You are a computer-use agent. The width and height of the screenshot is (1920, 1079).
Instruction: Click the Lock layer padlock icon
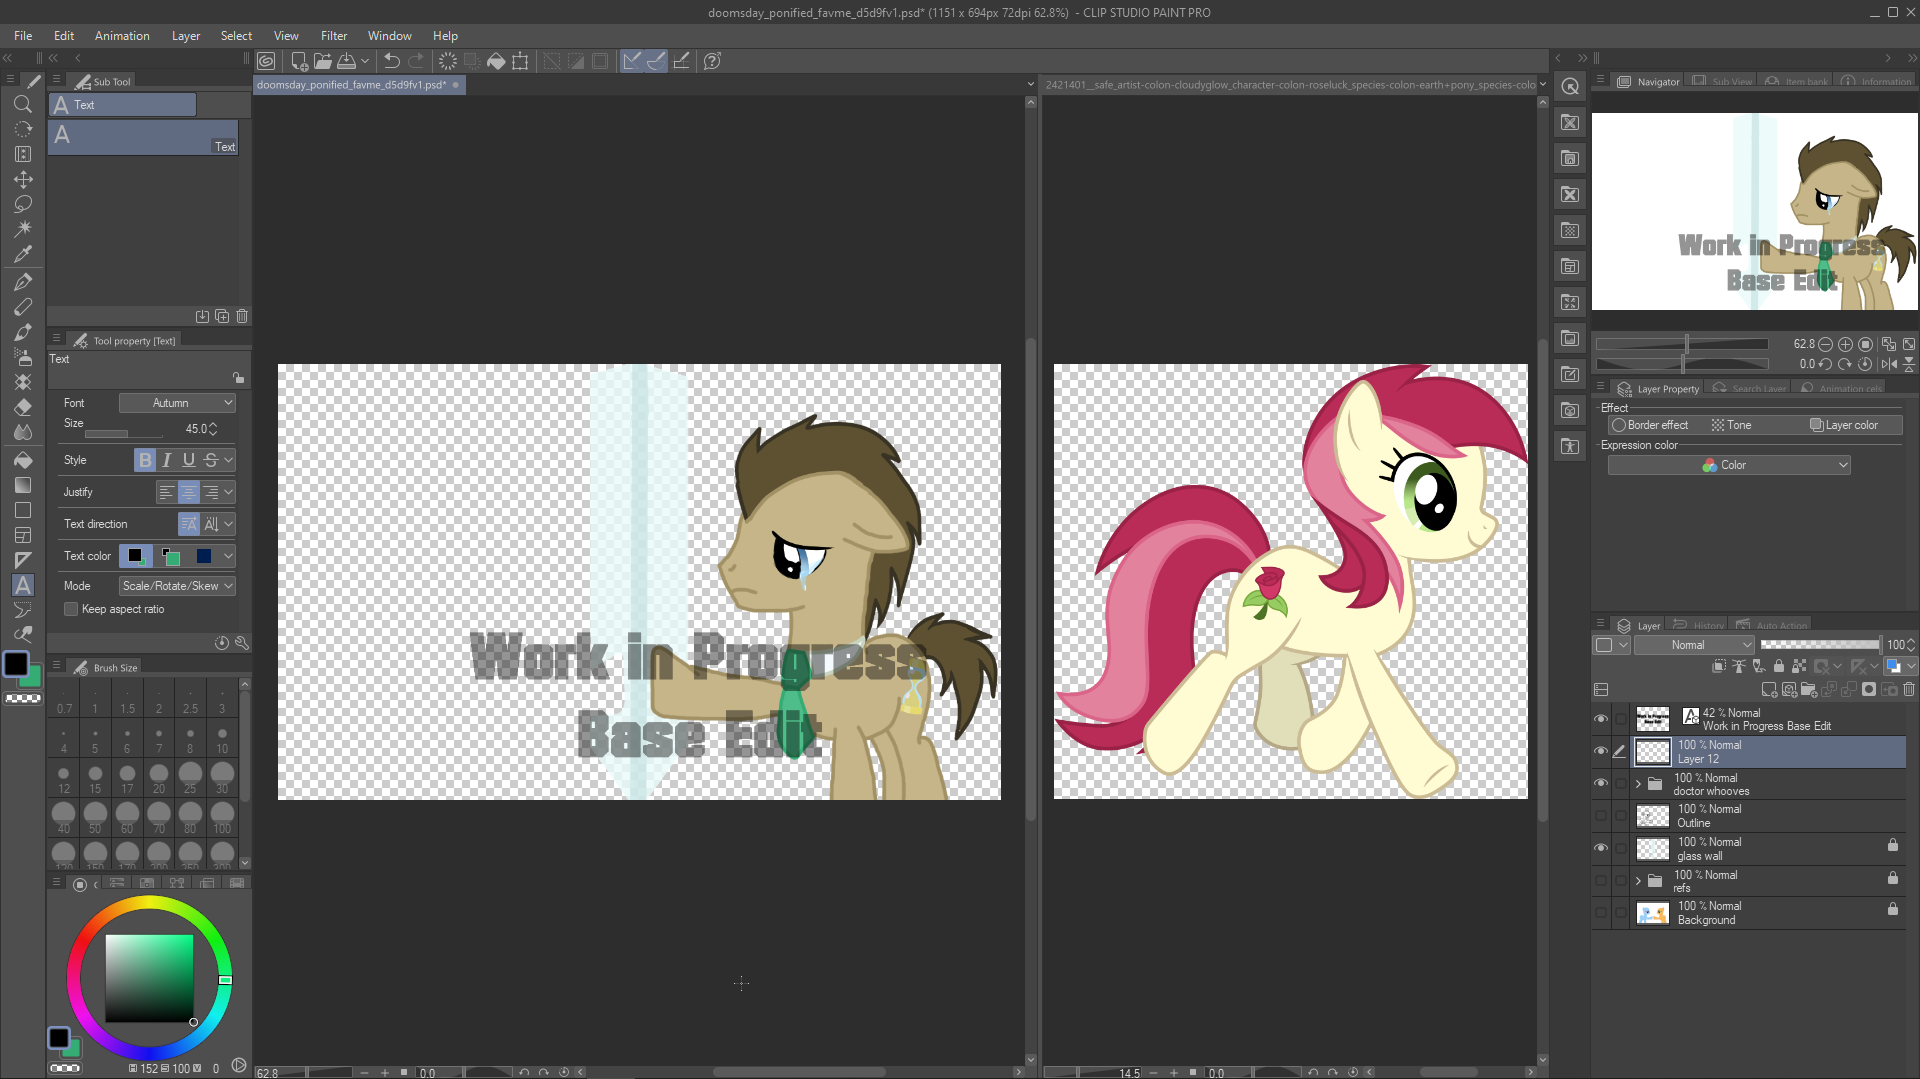(x=1779, y=666)
